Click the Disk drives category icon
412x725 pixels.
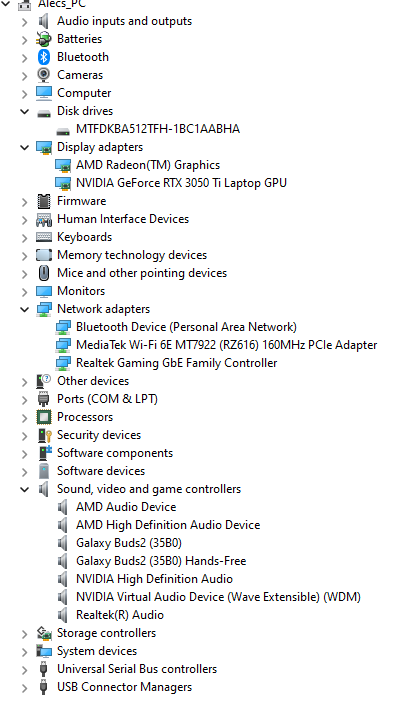pos(43,112)
